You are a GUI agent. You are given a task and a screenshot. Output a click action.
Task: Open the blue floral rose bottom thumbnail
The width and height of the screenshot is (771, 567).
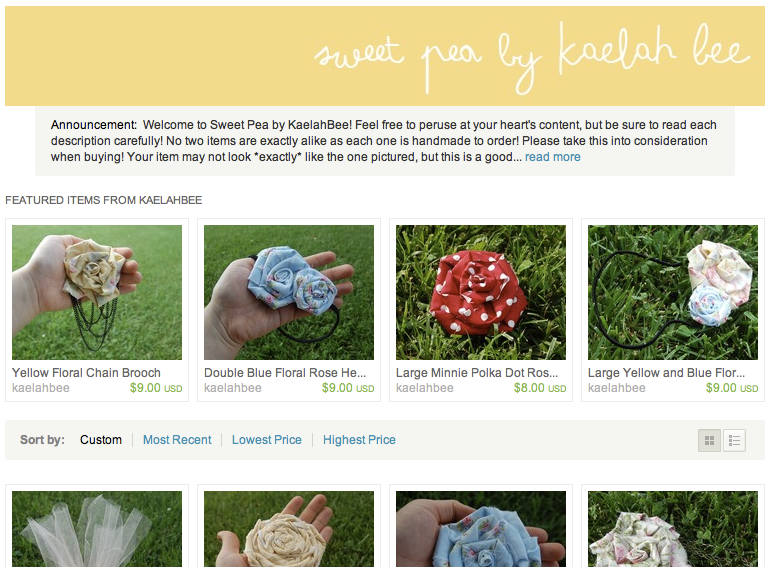[481, 529]
